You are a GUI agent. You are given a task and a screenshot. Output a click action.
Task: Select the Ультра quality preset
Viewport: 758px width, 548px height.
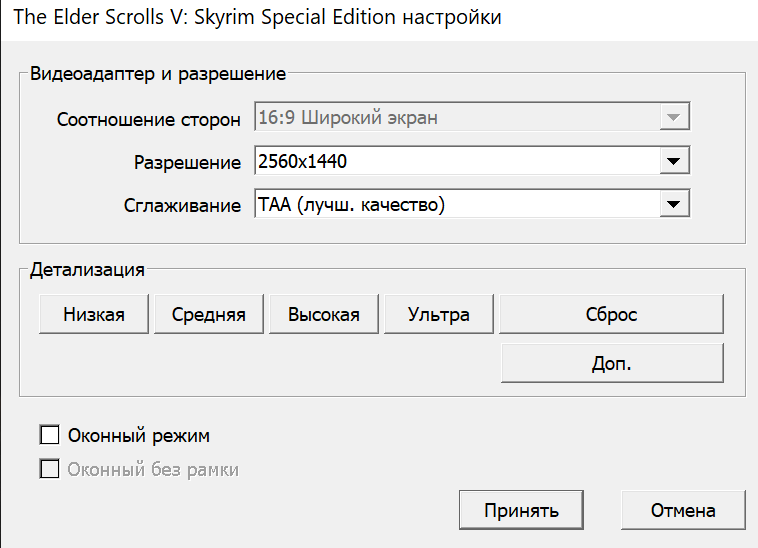(438, 314)
